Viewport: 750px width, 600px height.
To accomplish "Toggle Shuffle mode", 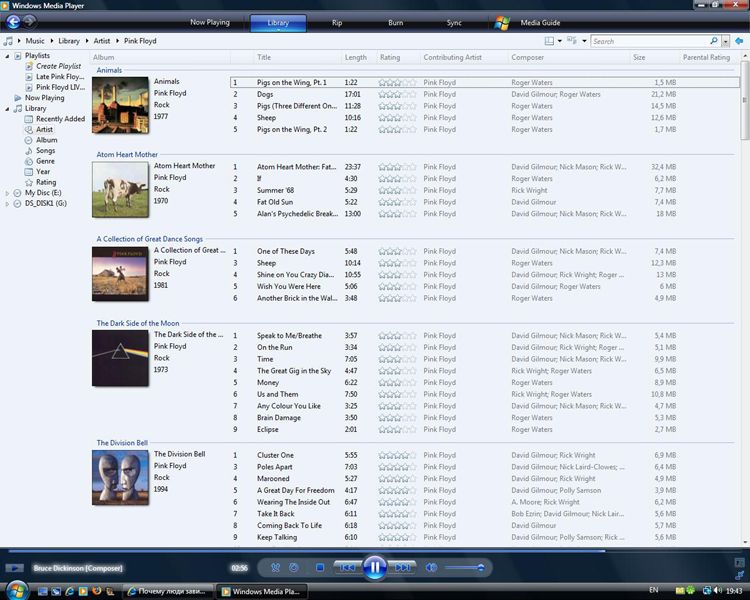I will [x=276, y=567].
